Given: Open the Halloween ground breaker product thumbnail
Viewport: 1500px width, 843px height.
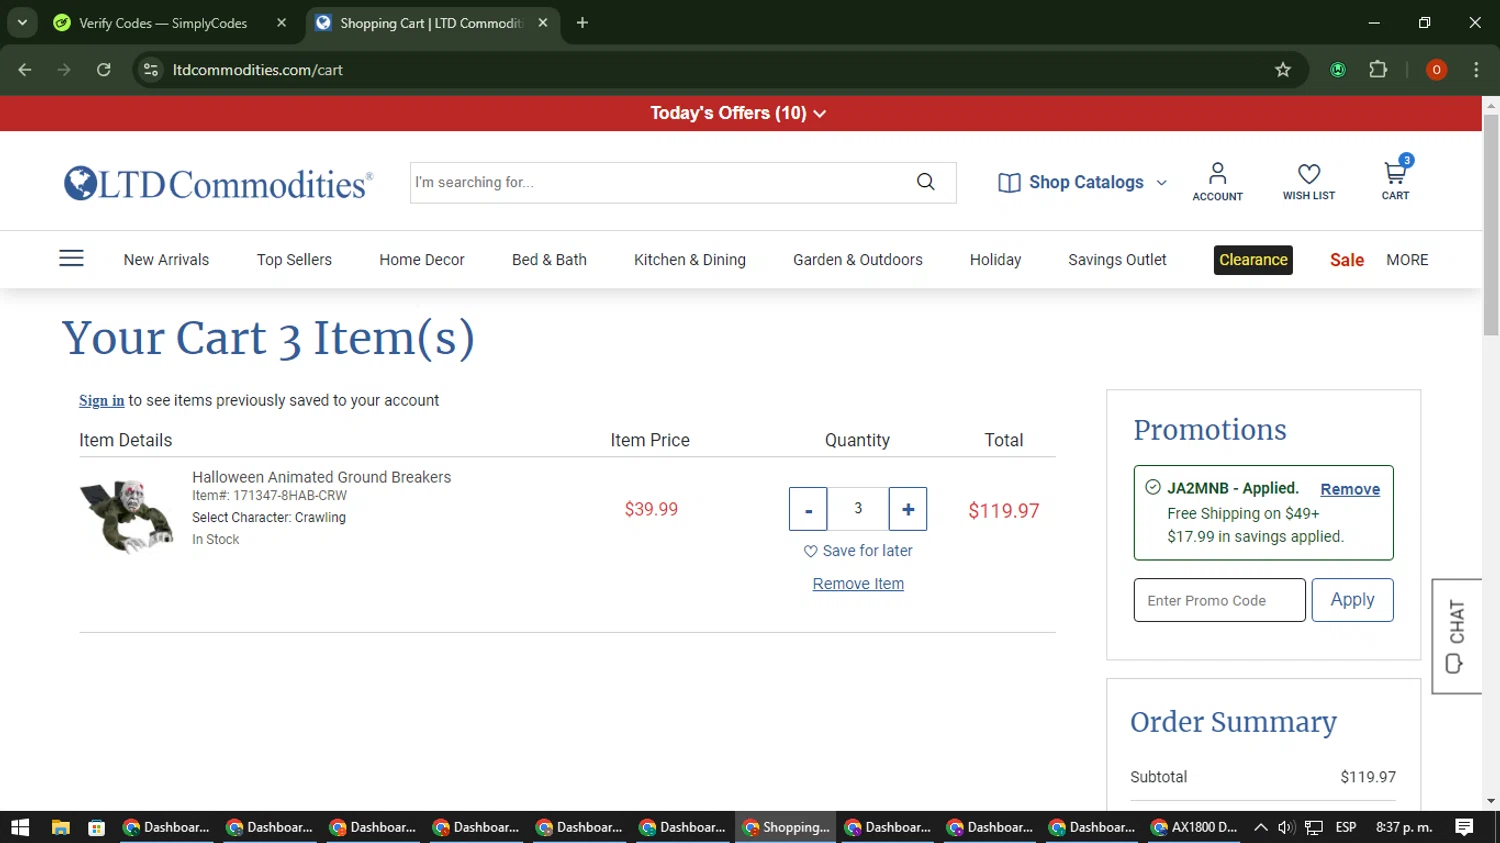Looking at the screenshot, I should pyautogui.click(x=127, y=515).
